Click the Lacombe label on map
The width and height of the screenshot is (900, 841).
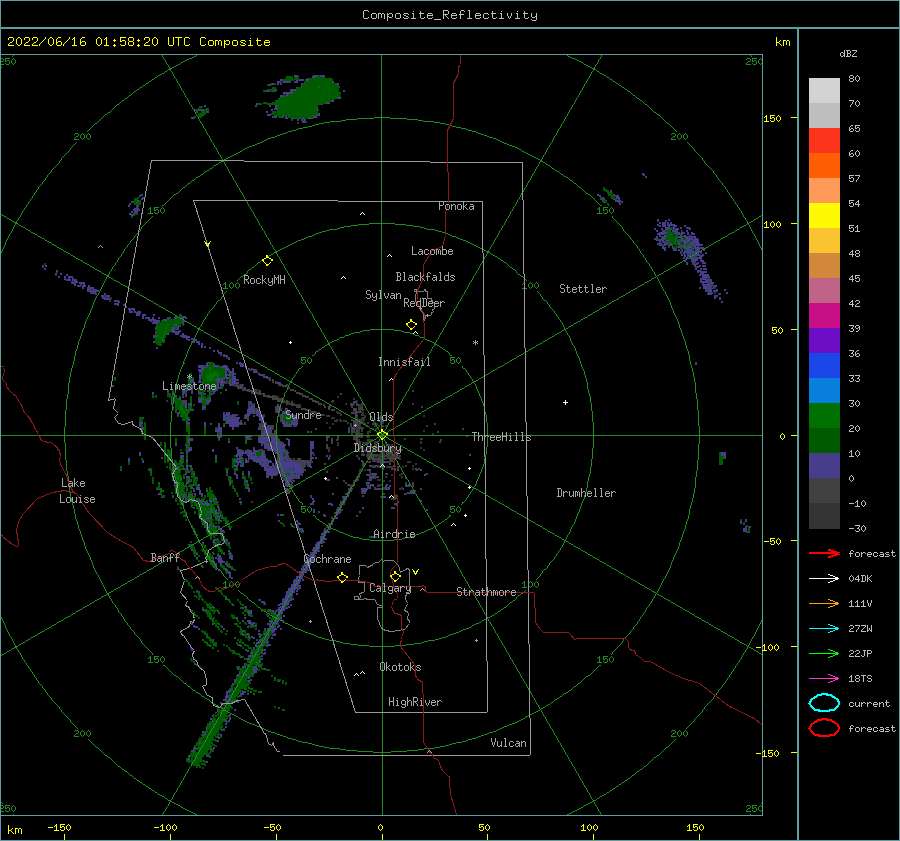[432, 251]
